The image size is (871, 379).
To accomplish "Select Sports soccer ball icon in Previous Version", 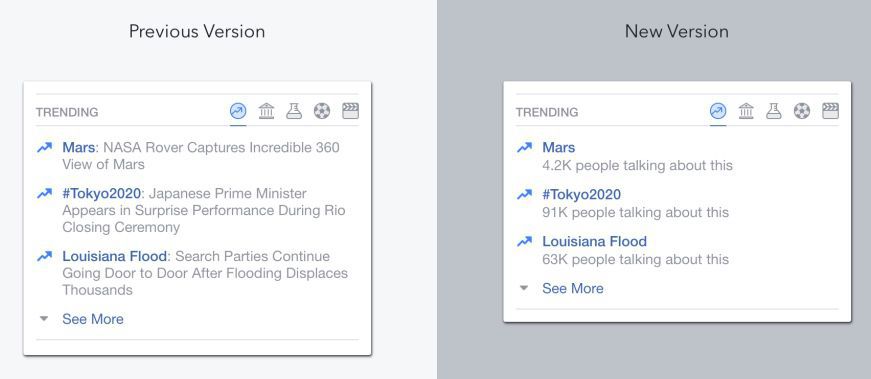I will (x=322, y=111).
